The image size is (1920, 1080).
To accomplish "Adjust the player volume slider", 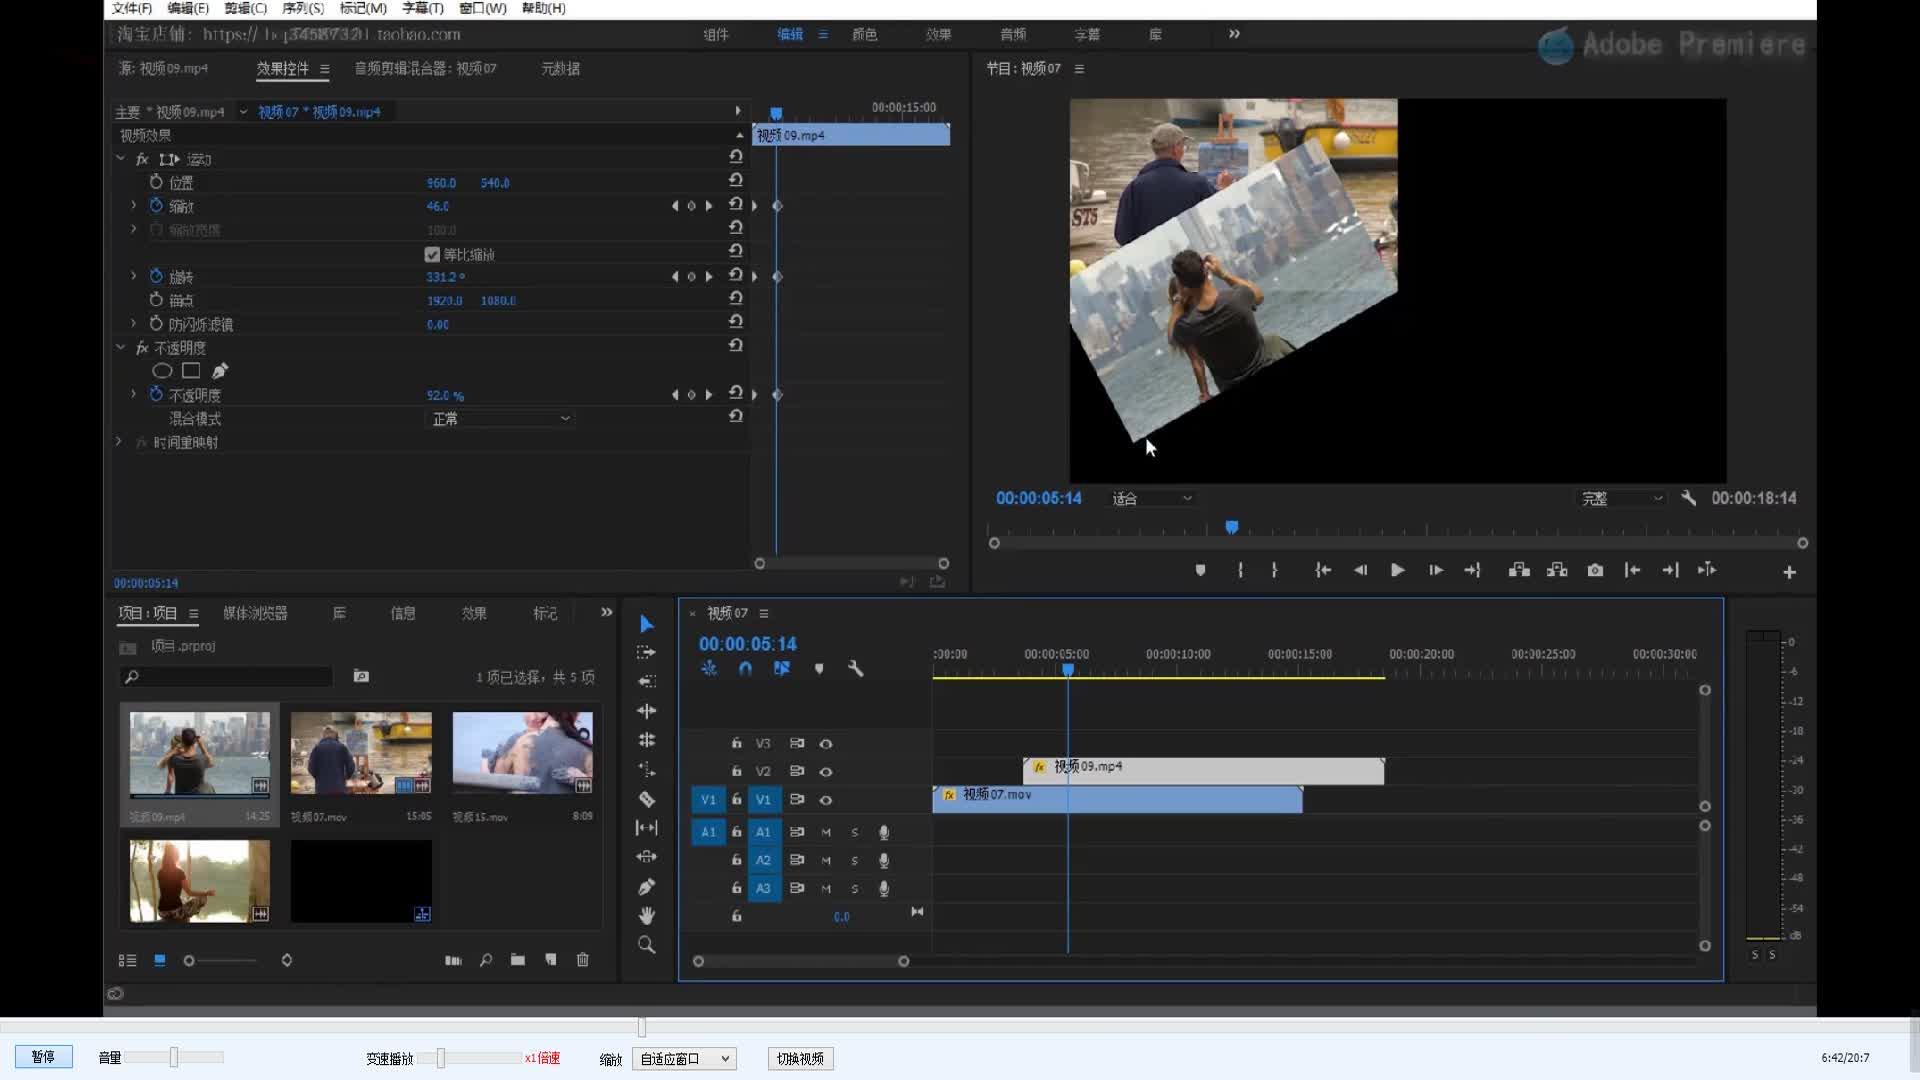I will point(174,1057).
